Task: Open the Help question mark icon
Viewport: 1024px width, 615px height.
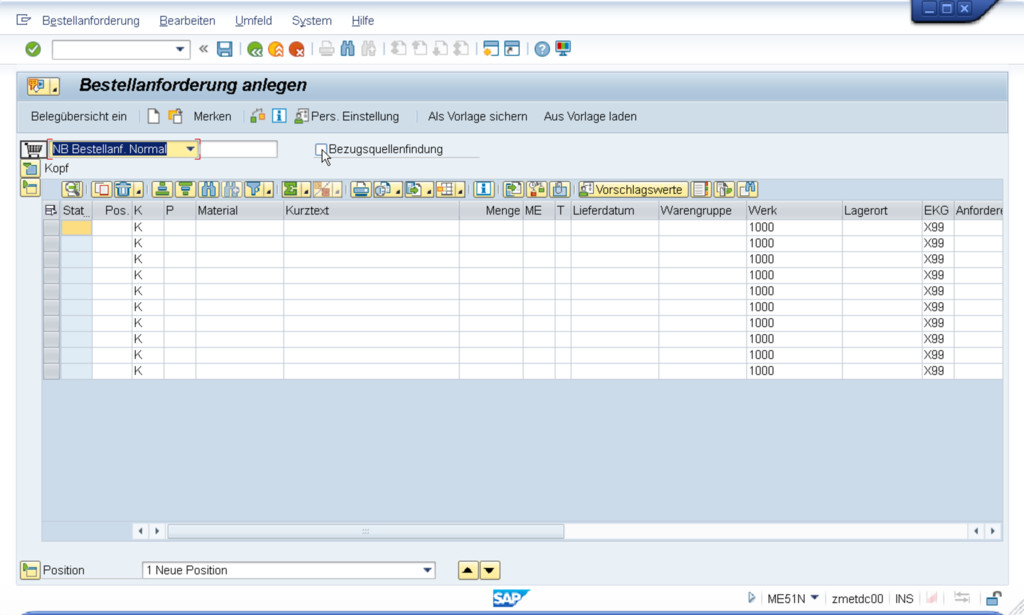Action: [542, 49]
